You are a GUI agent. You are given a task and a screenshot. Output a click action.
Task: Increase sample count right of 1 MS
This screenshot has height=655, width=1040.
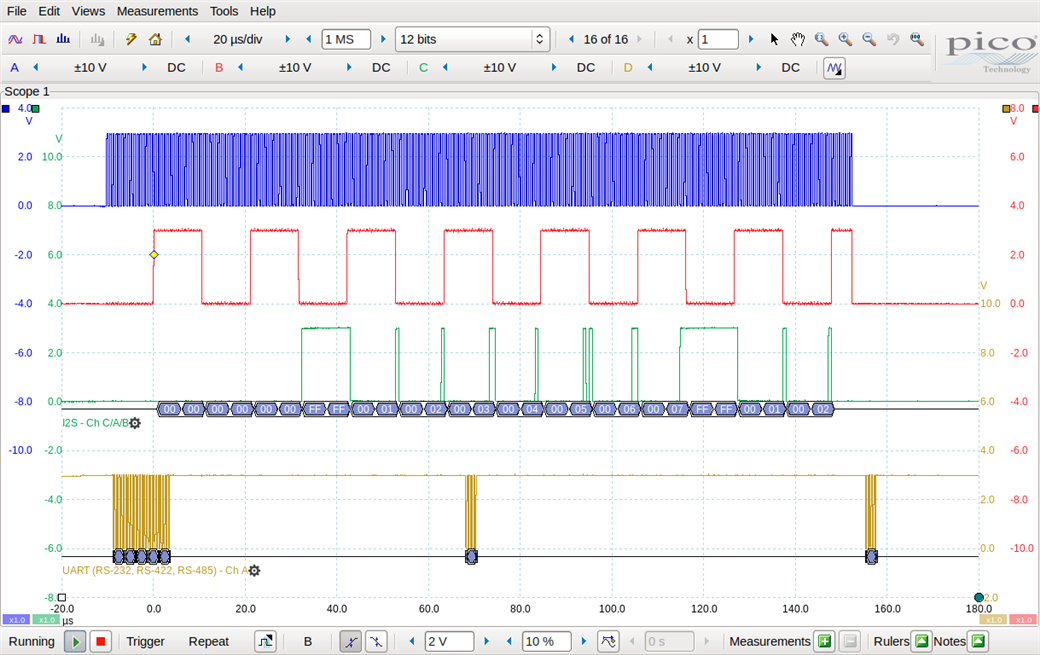click(x=383, y=39)
